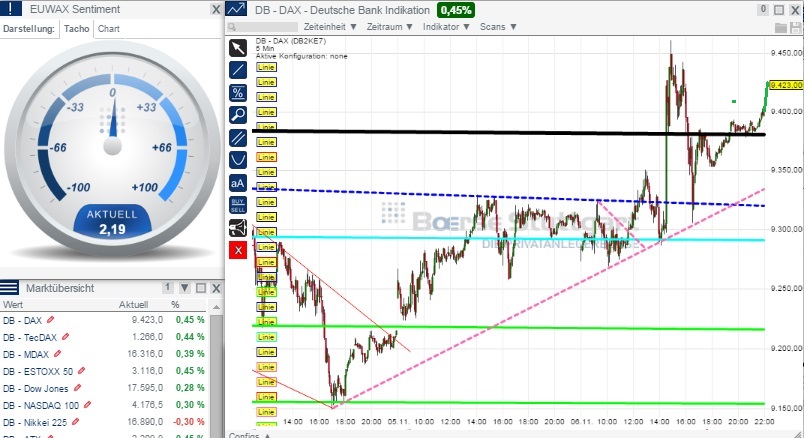This screenshot has width=804, height=438.
Task: Activate the magnifier zoom tool
Action: tap(237, 115)
